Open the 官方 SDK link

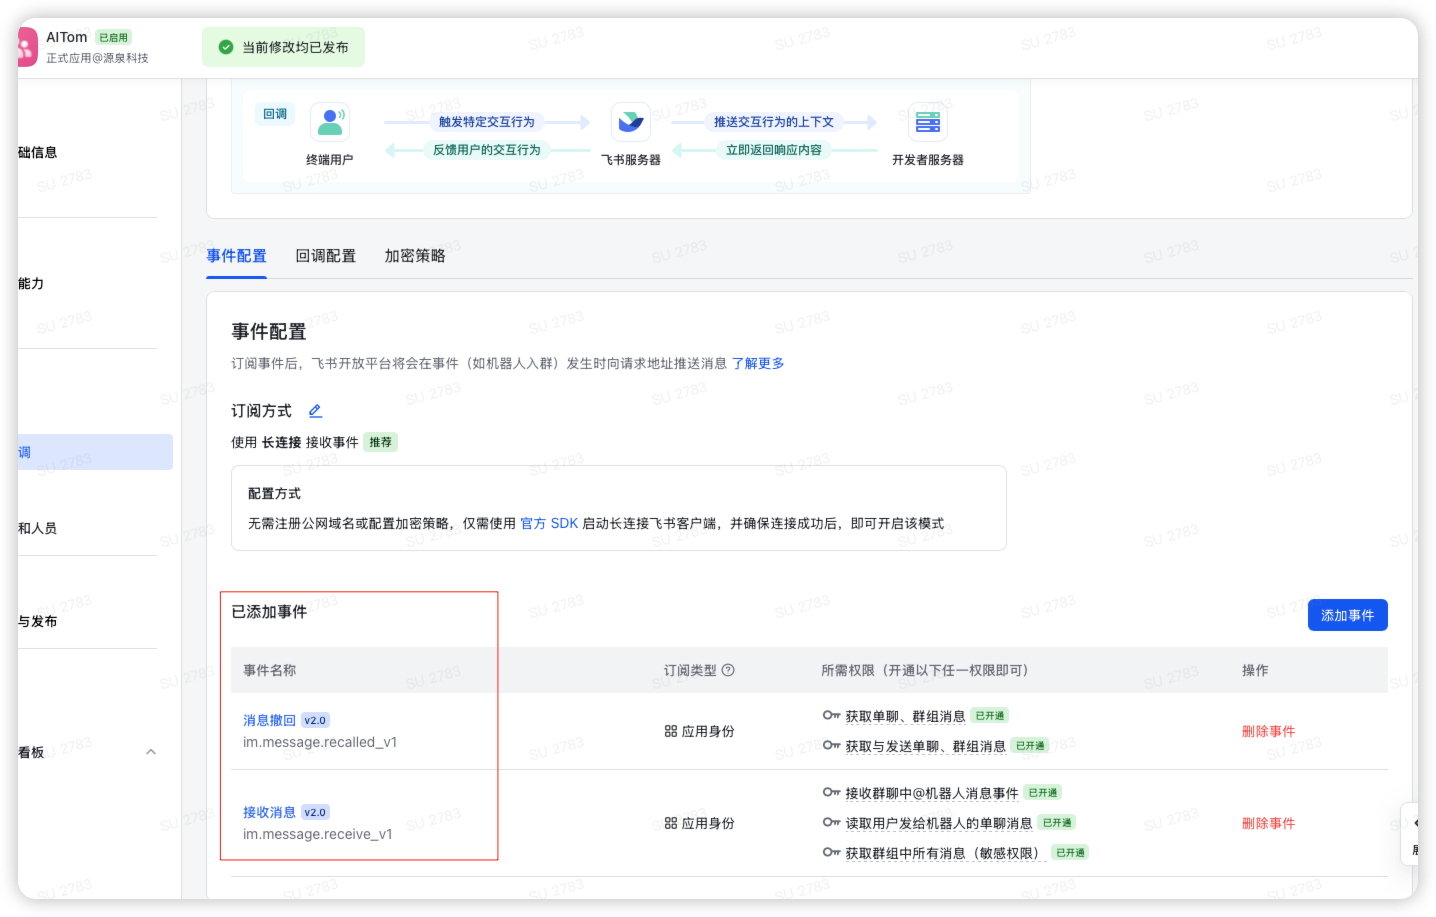point(549,523)
